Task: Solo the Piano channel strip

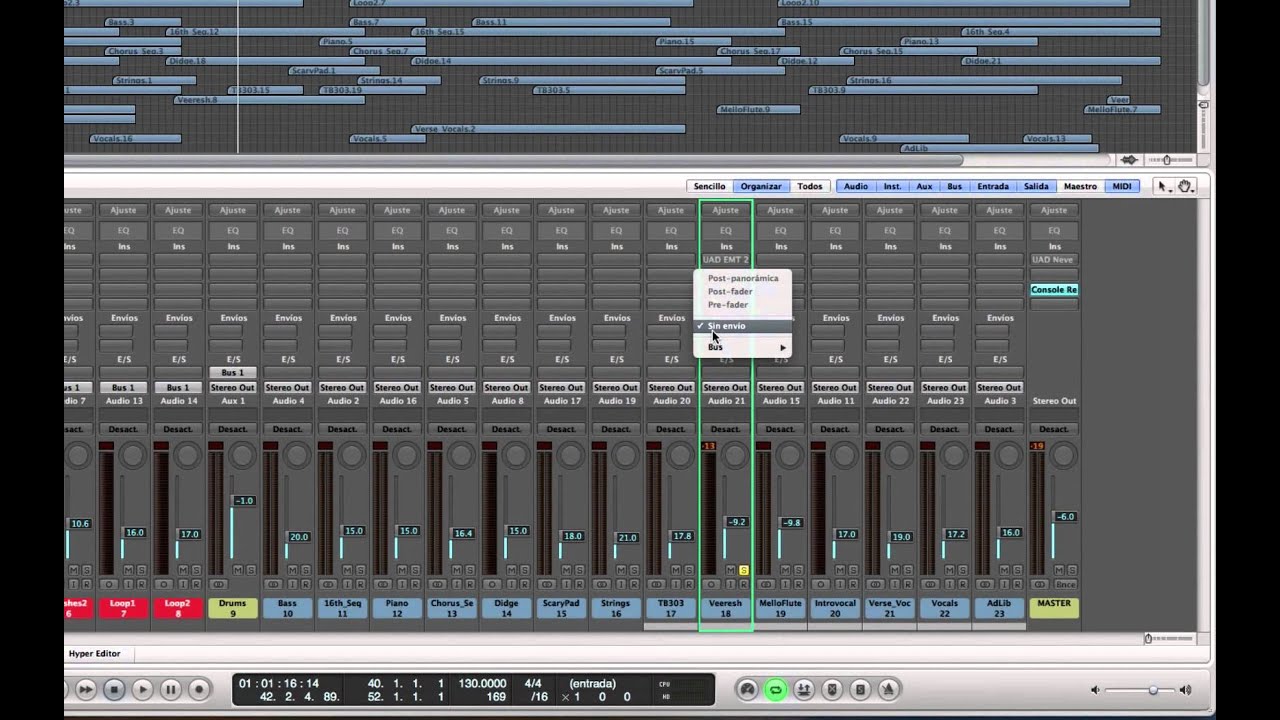Action: (414, 570)
